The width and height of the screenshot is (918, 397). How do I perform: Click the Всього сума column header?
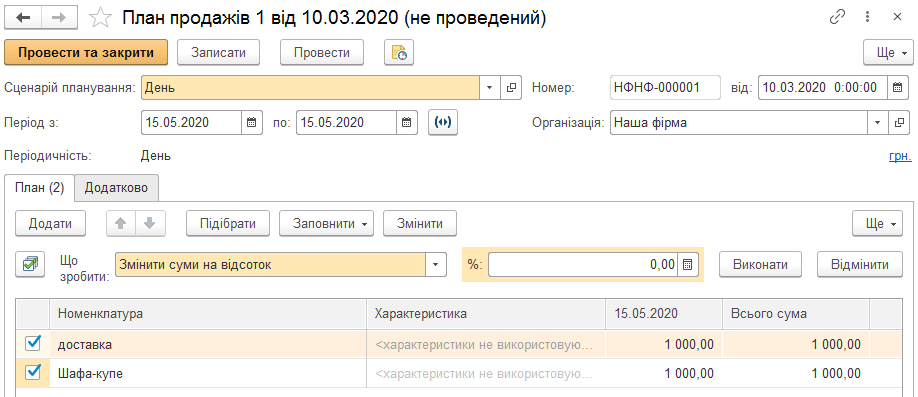796,313
